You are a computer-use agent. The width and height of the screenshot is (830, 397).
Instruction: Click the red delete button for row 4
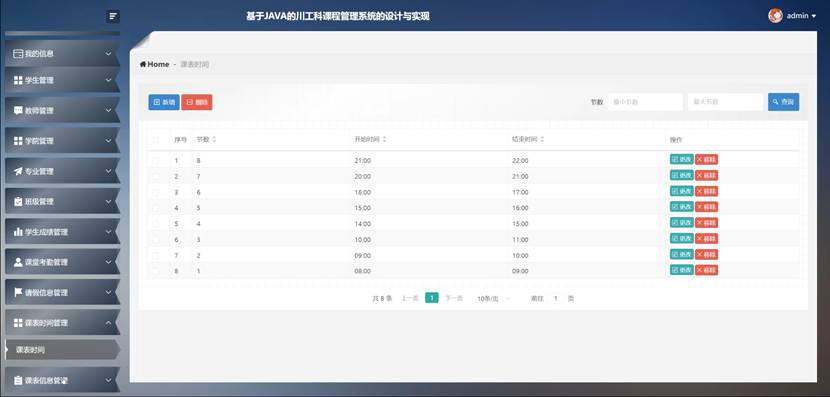coord(707,207)
